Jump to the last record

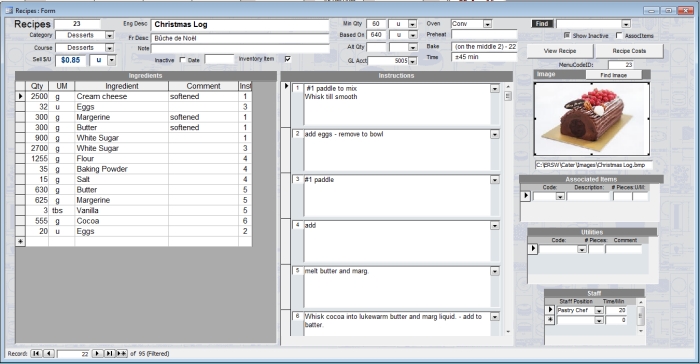pyautogui.click(x=109, y=353)
